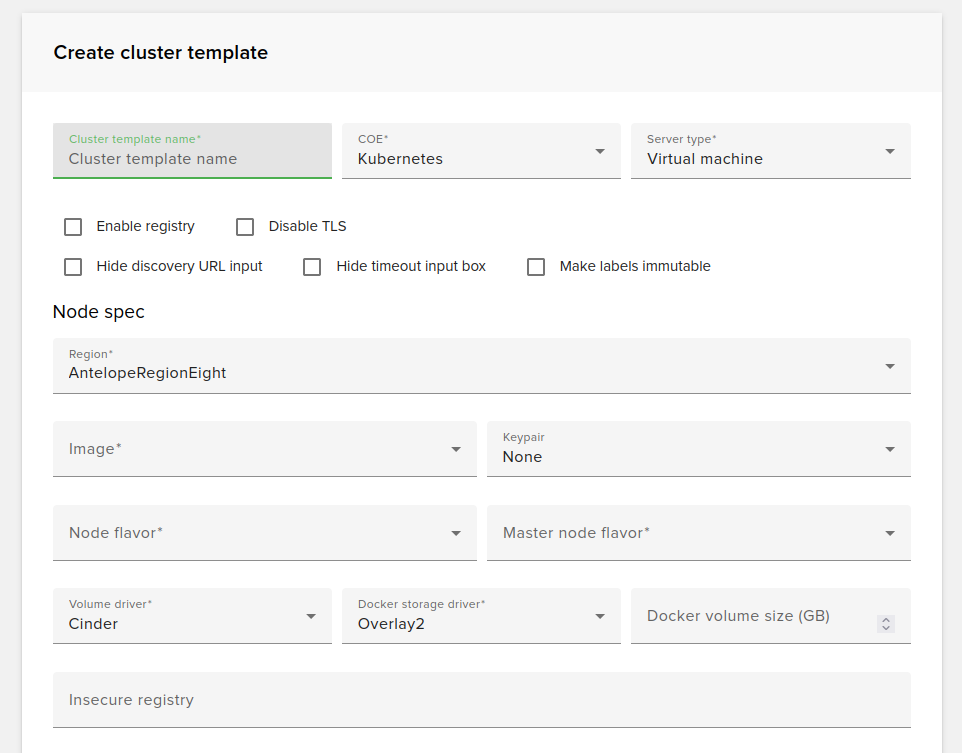Open the Docker storage driver dropdown
962x753 pixels.
tap(481, 616)
